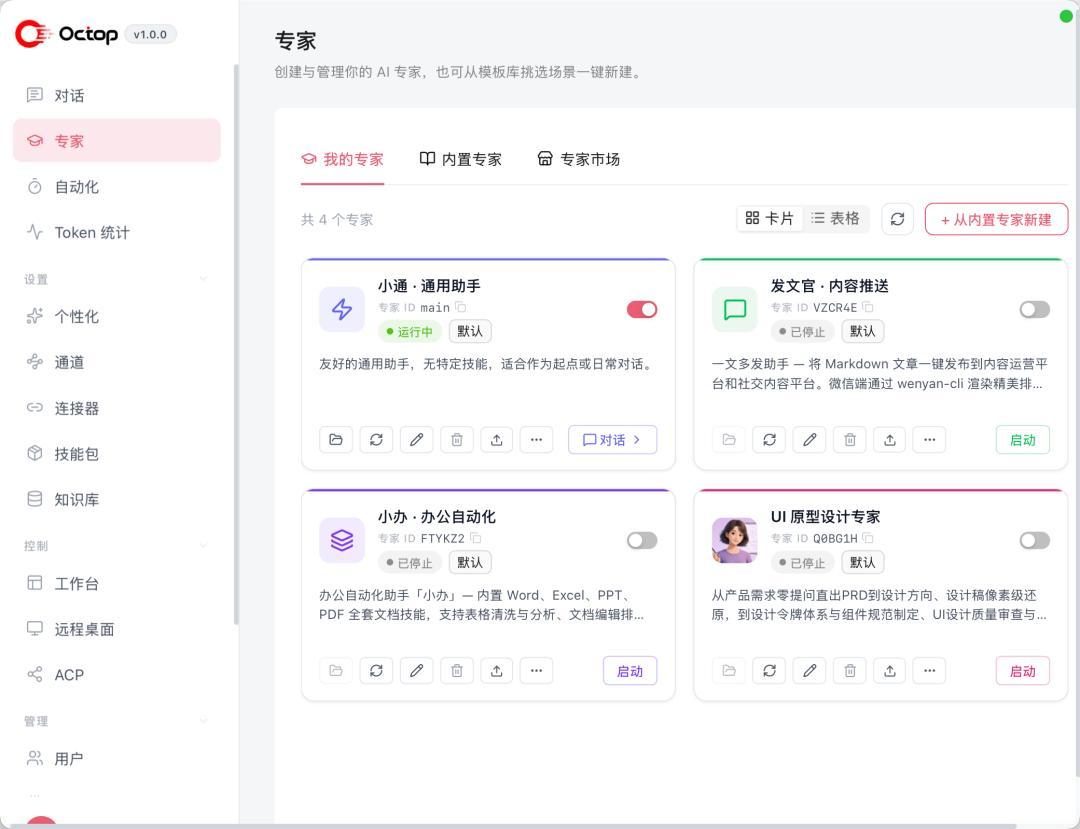Image resolution: width=1080 pixels, height=829 pixels.
Task: Open folder for 发文官·内容推送 card
Action: pyautogui.click(x=729, y=439)
